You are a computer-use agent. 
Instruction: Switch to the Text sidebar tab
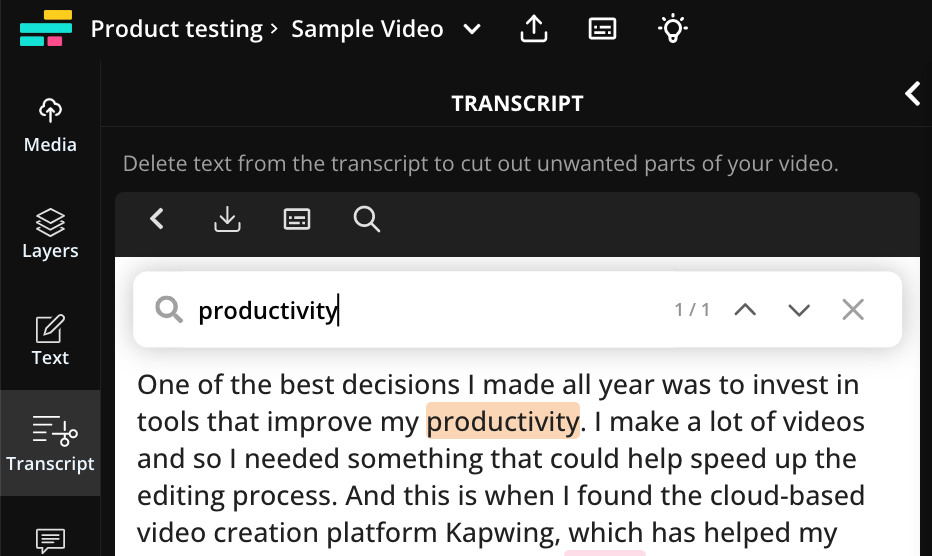(50, 340)
